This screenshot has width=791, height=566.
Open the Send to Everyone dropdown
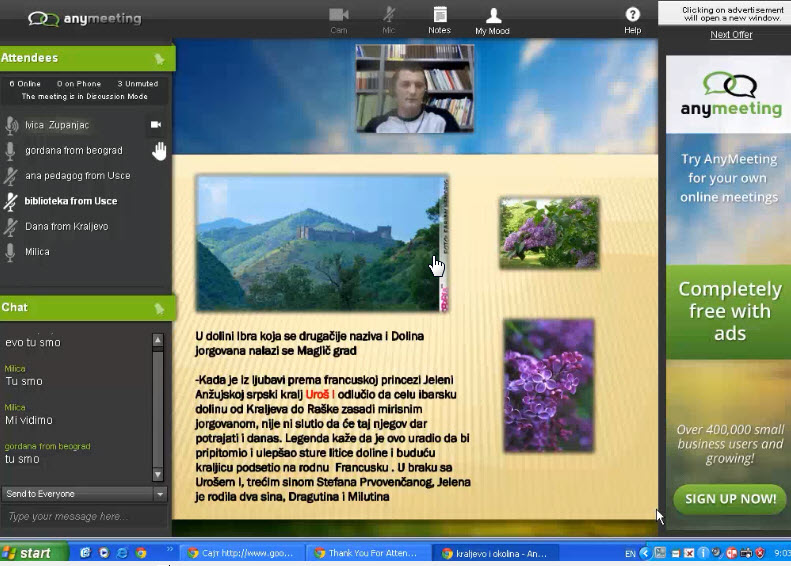tap(159, 494)
